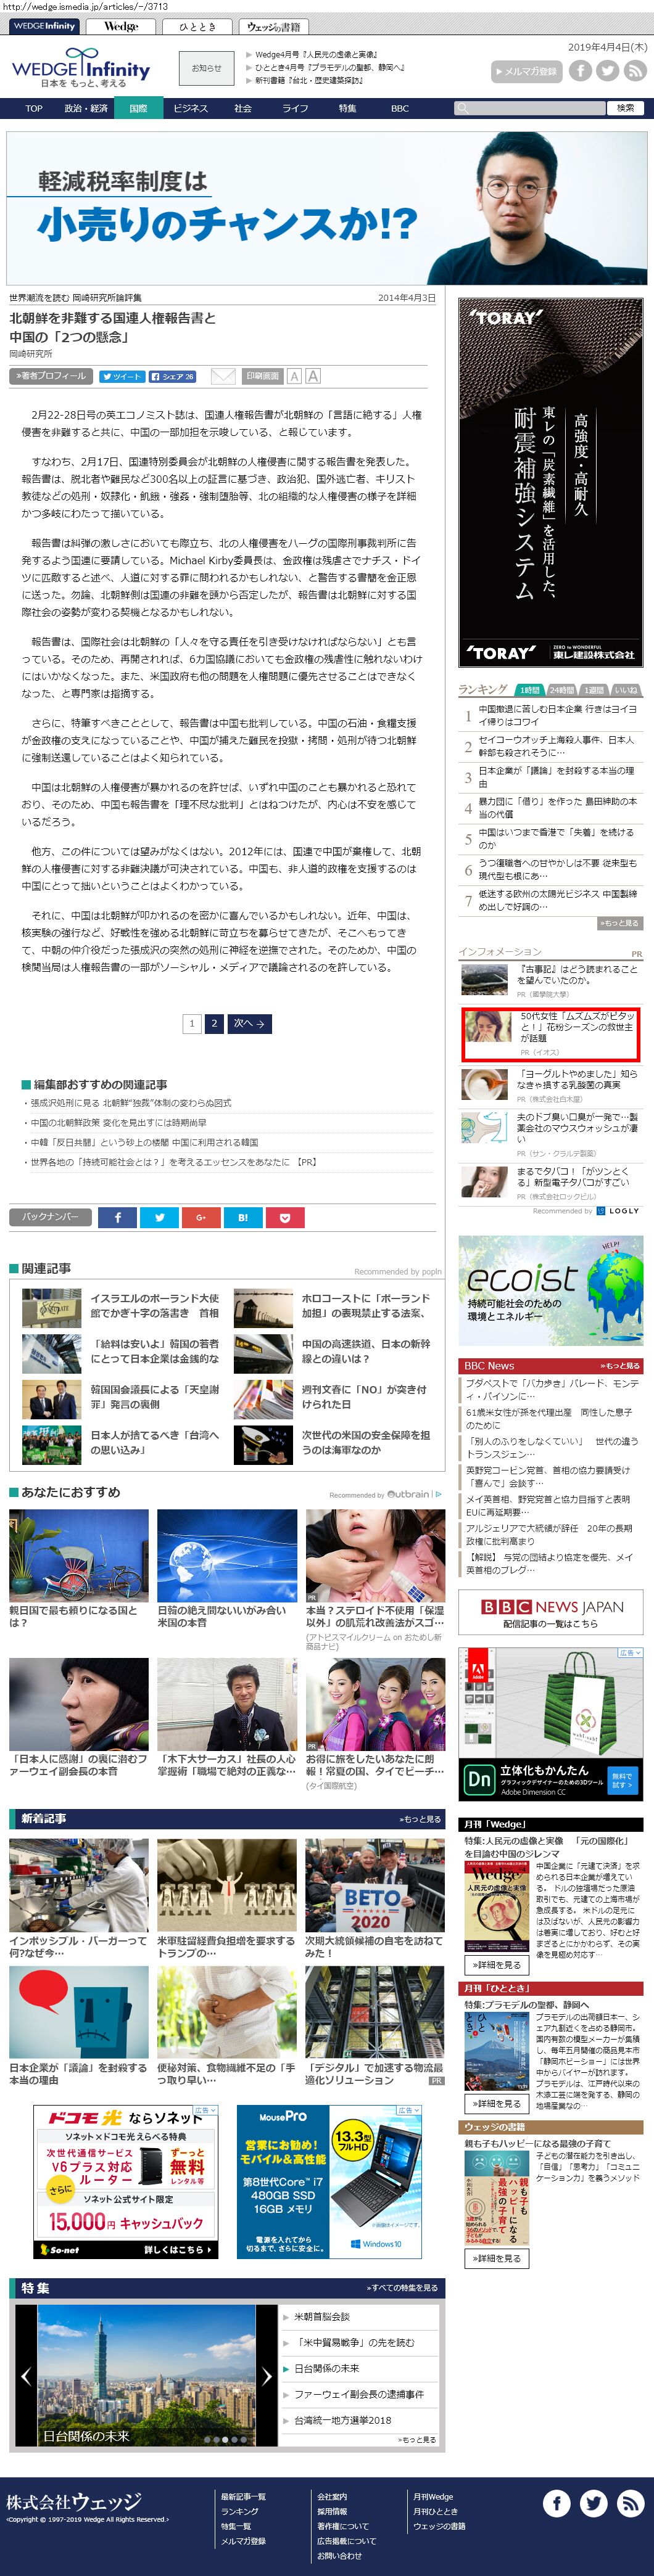Open the ビジネス navigation menu item

pyautogui.click(x=190, y=108)
